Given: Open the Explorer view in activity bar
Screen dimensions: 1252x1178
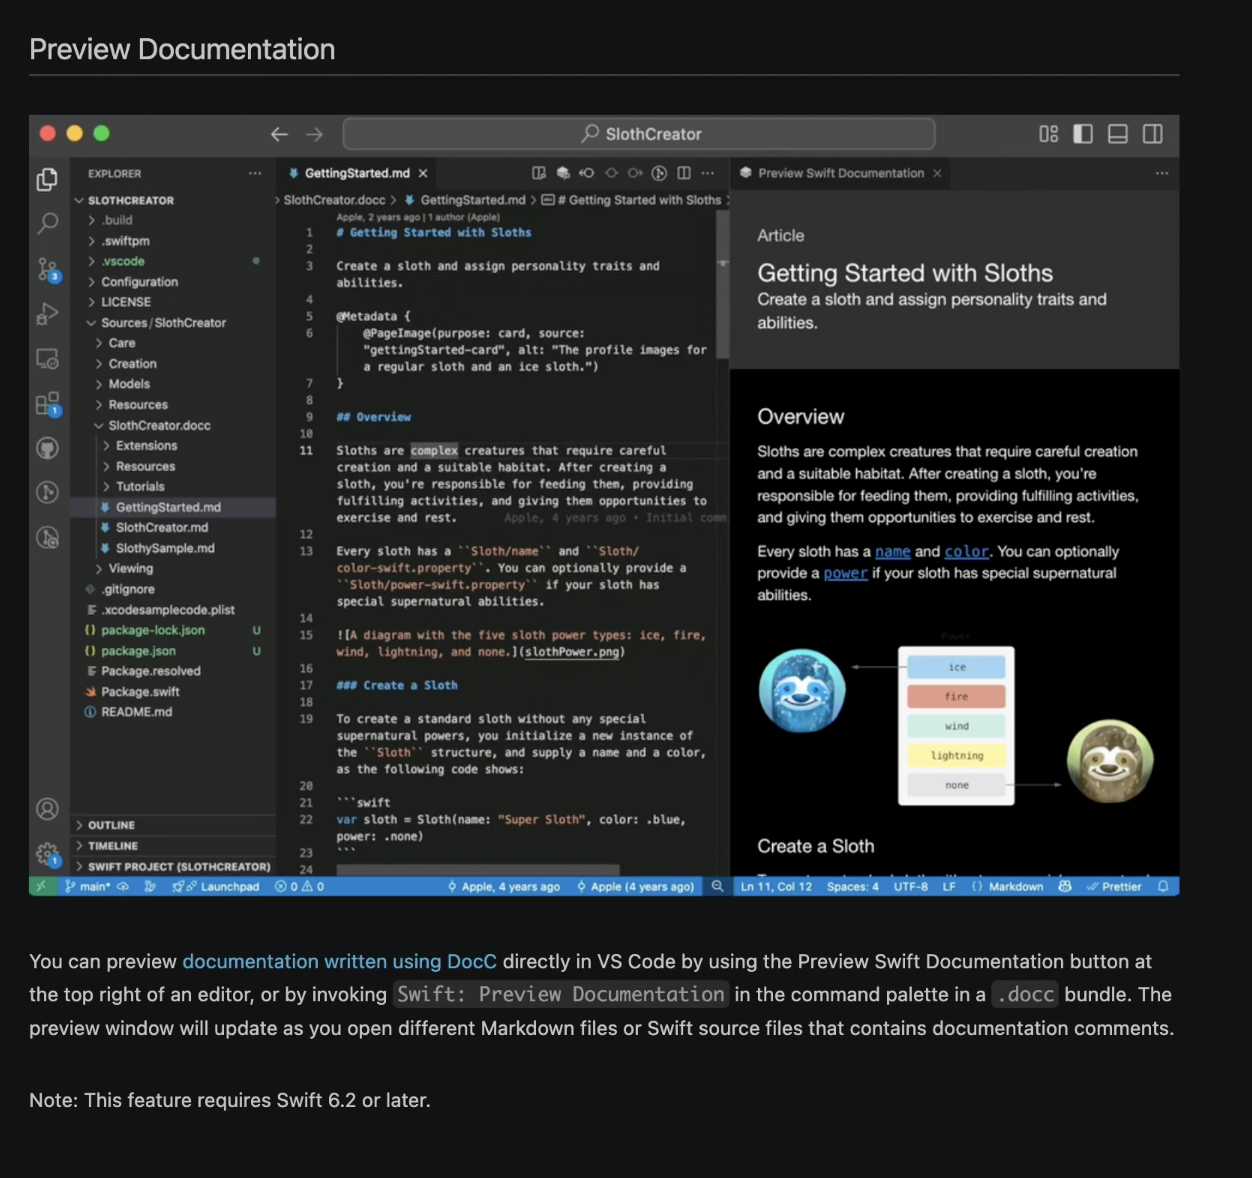Looking at the screenshot, I should (47, 179).
